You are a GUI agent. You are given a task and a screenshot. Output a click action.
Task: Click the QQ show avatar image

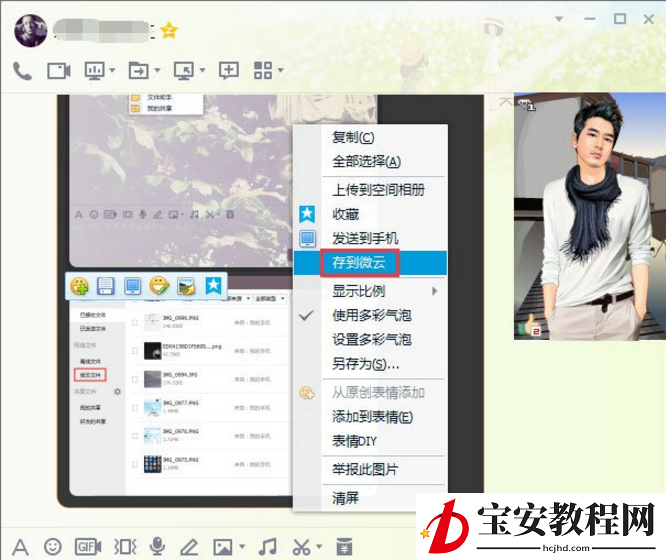click(590, 216)
